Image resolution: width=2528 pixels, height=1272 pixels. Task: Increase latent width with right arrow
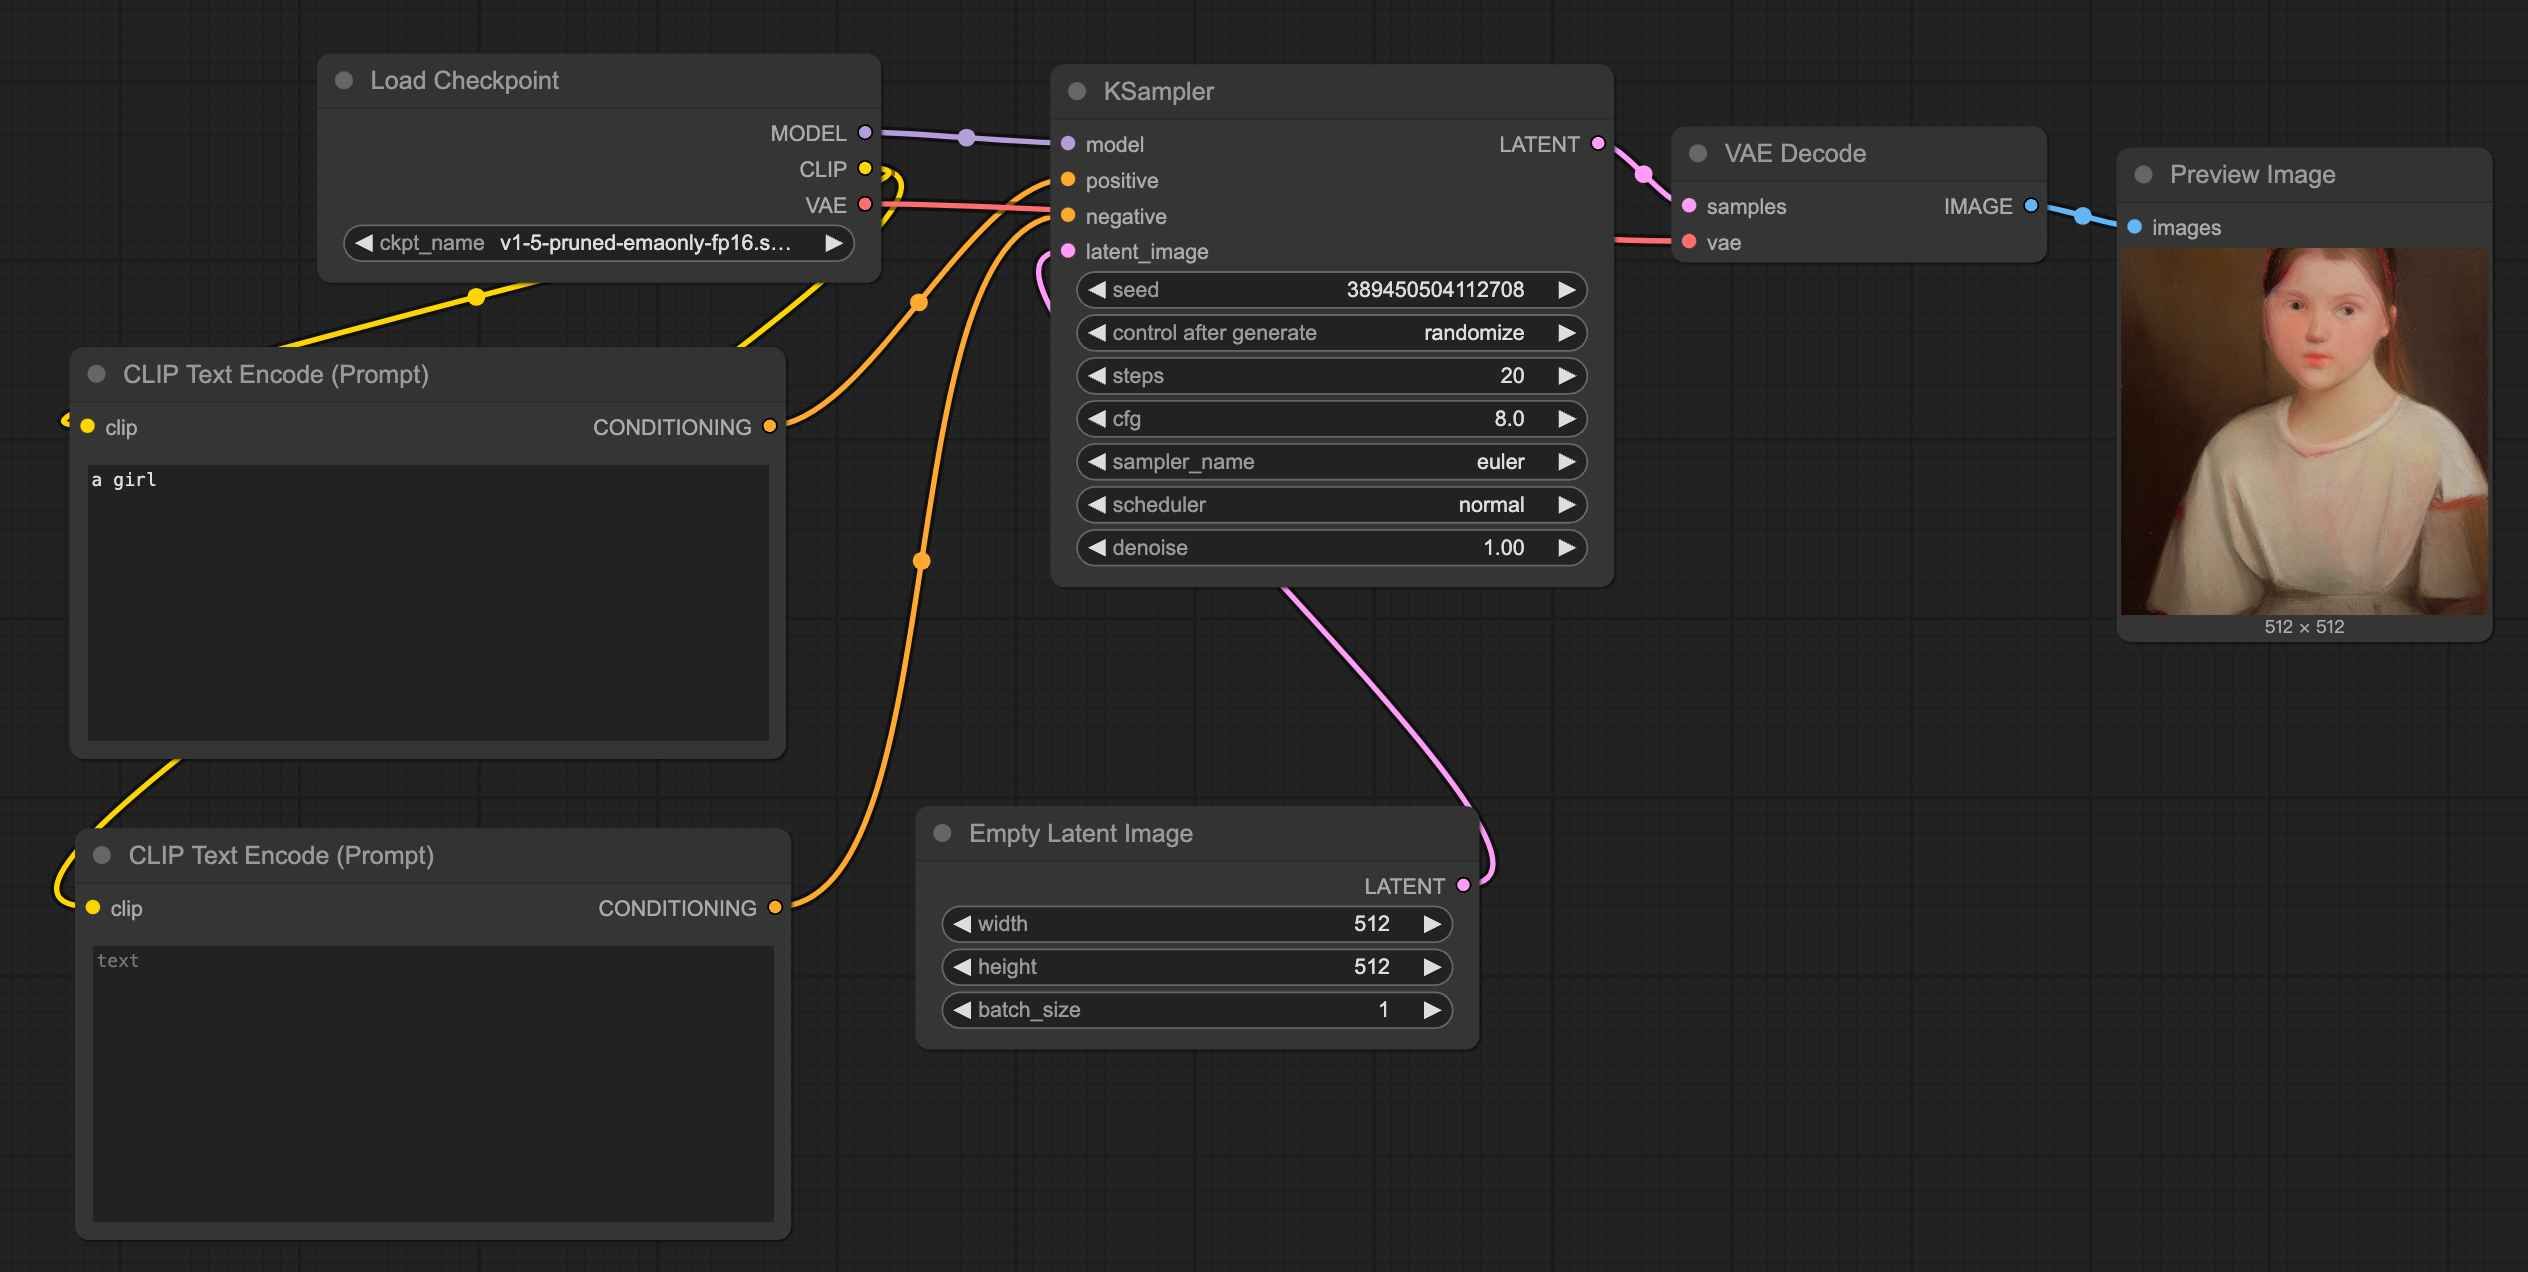point(1432,924)
